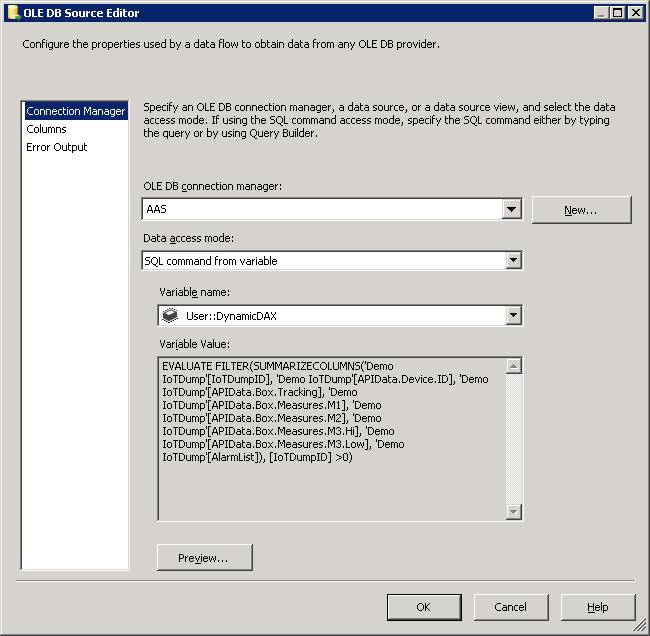This screenshot has height=636, width=650.
Task: Maximize the OLE DB Source Editor window
Action: pos(617,13)
